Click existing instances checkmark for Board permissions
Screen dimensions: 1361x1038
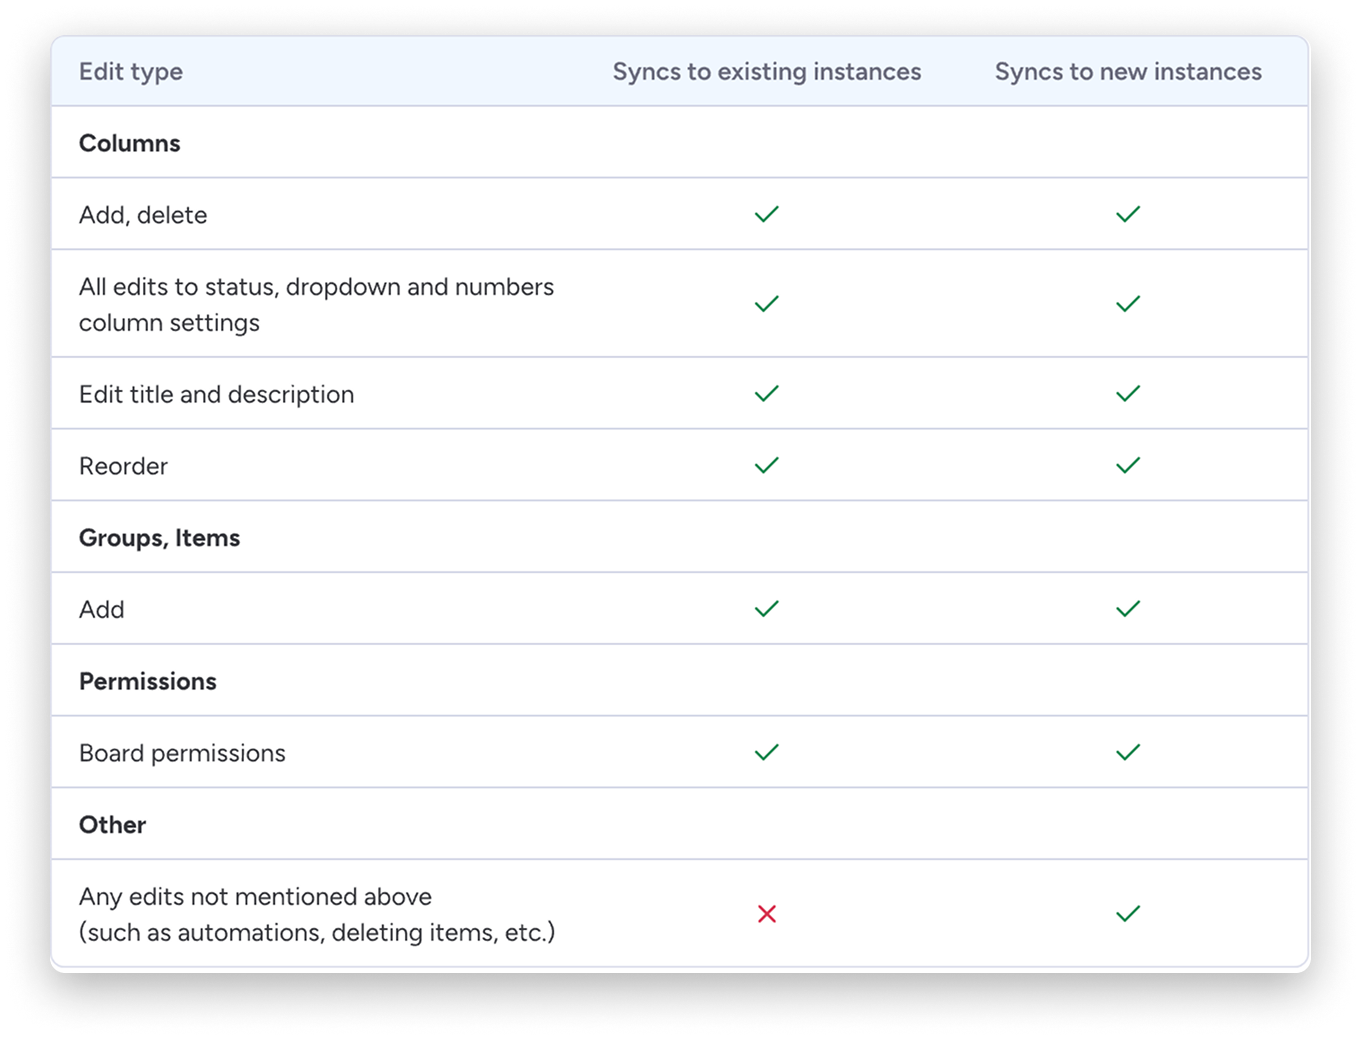point(767,752)
